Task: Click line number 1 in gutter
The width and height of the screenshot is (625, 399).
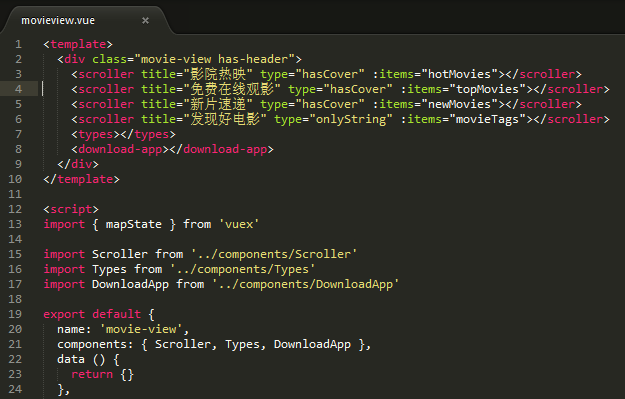Action: click(x=18, y=44)
